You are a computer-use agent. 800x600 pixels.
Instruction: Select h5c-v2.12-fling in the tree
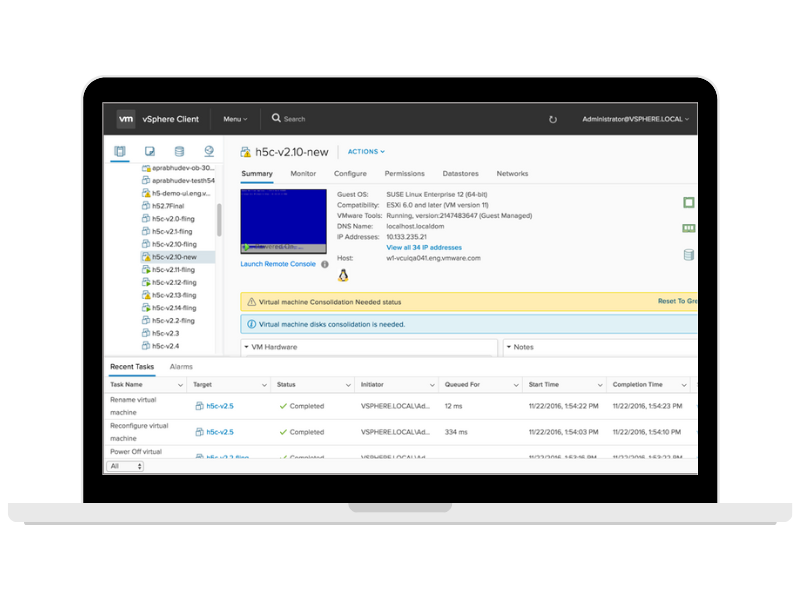(174, 282)
